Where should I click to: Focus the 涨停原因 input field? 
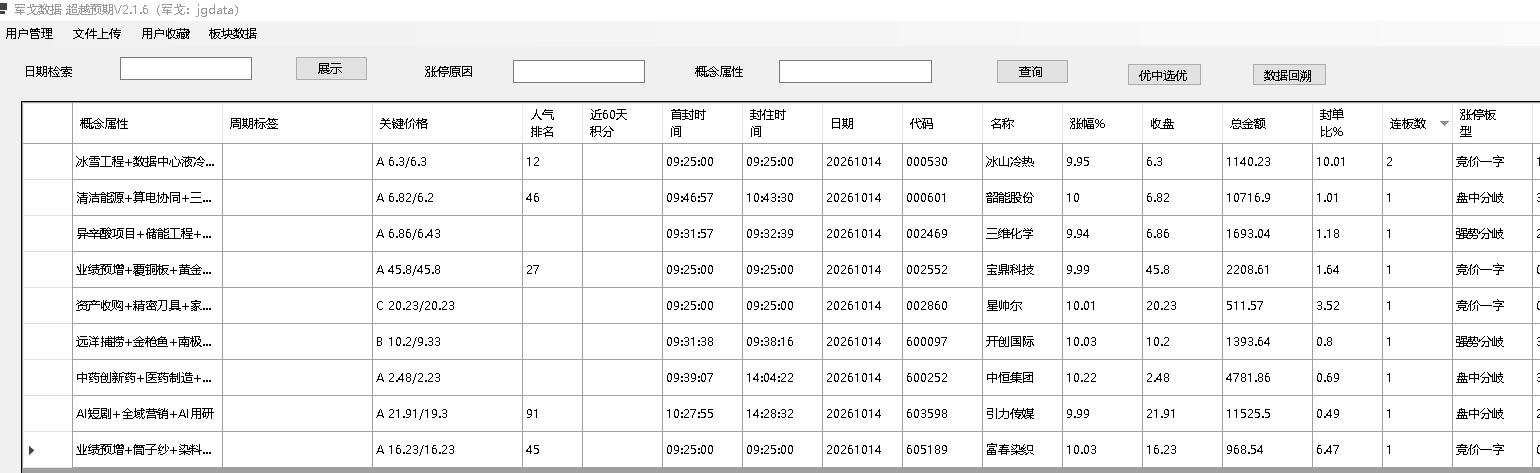pyautogui.click(x=579, y=72)
